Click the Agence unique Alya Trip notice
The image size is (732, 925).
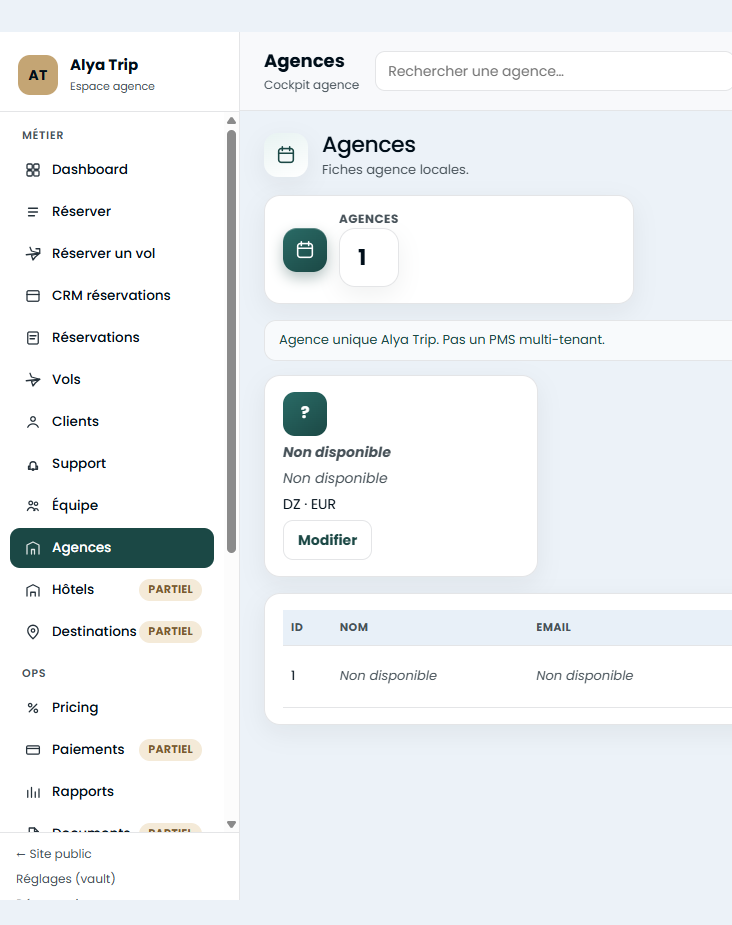click(x=442, y=340)
